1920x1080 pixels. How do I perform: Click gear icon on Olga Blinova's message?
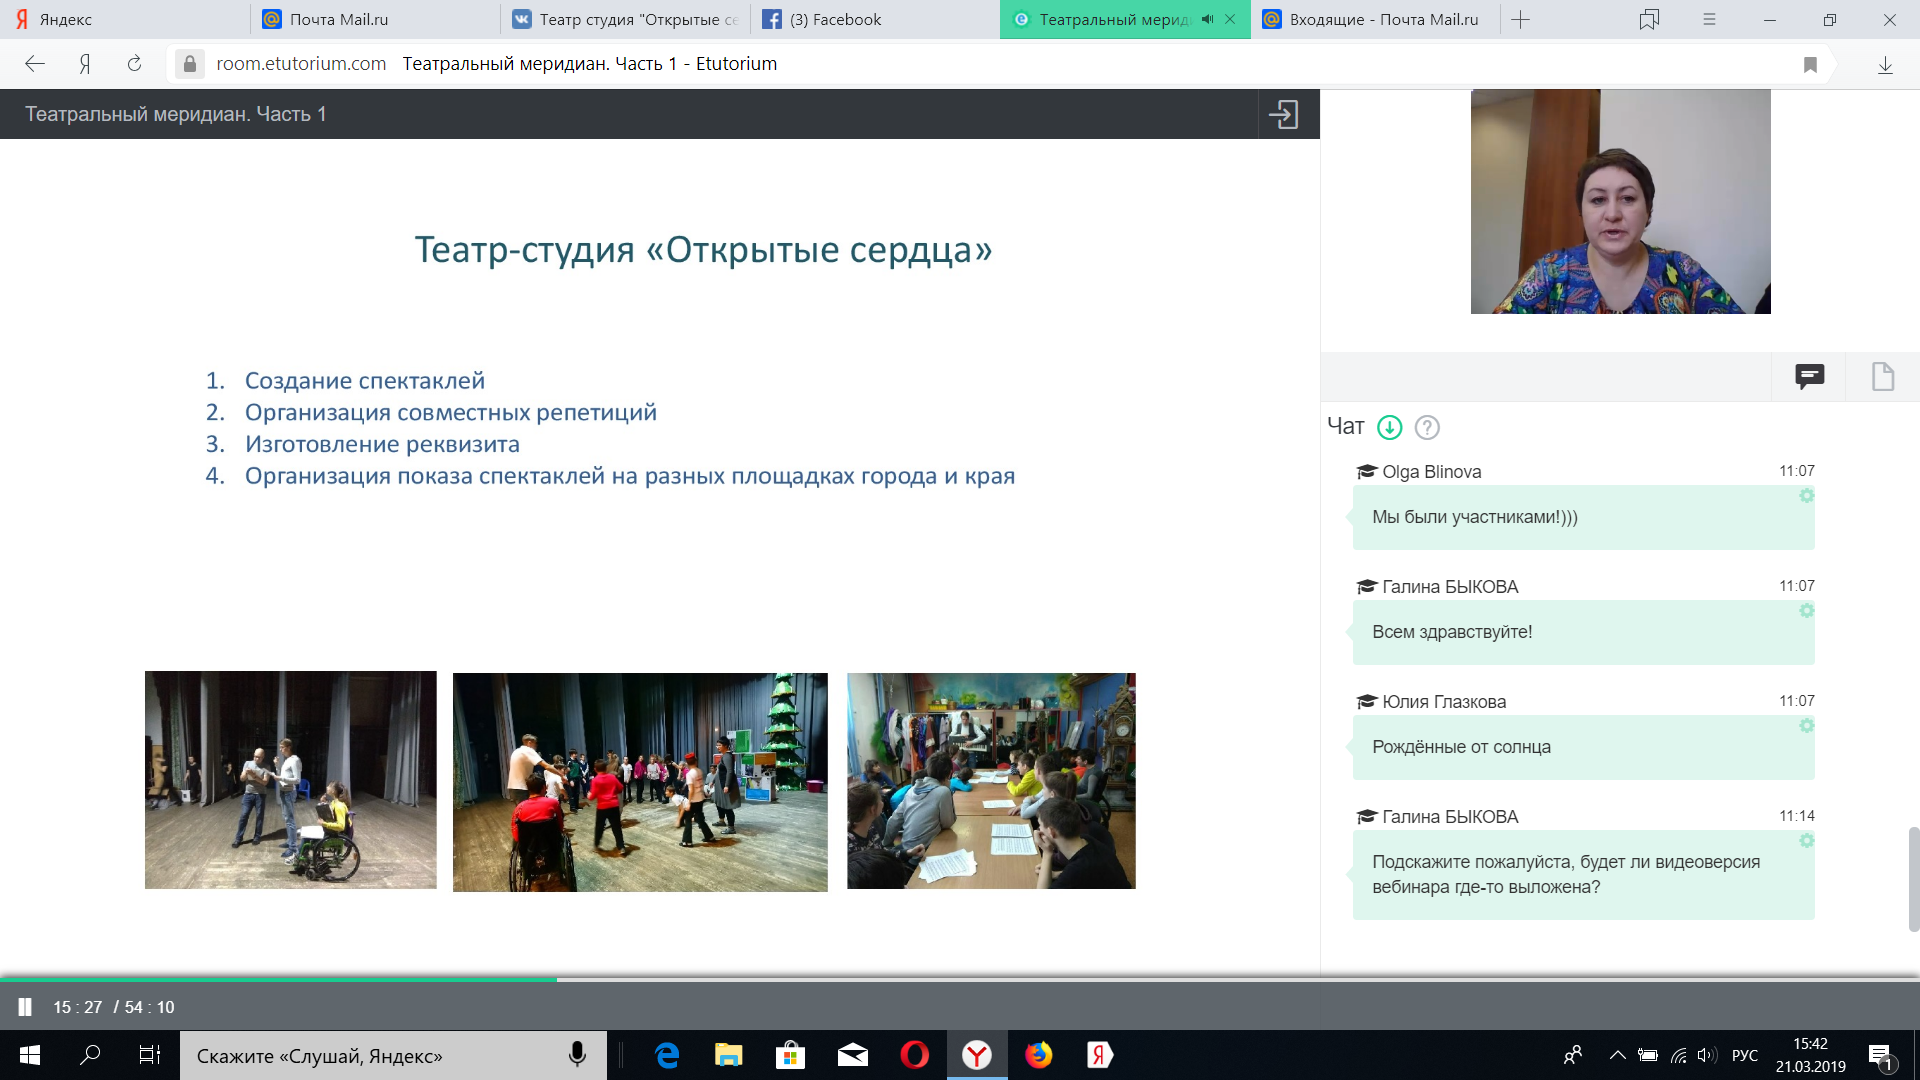[x=1806, y=496]
